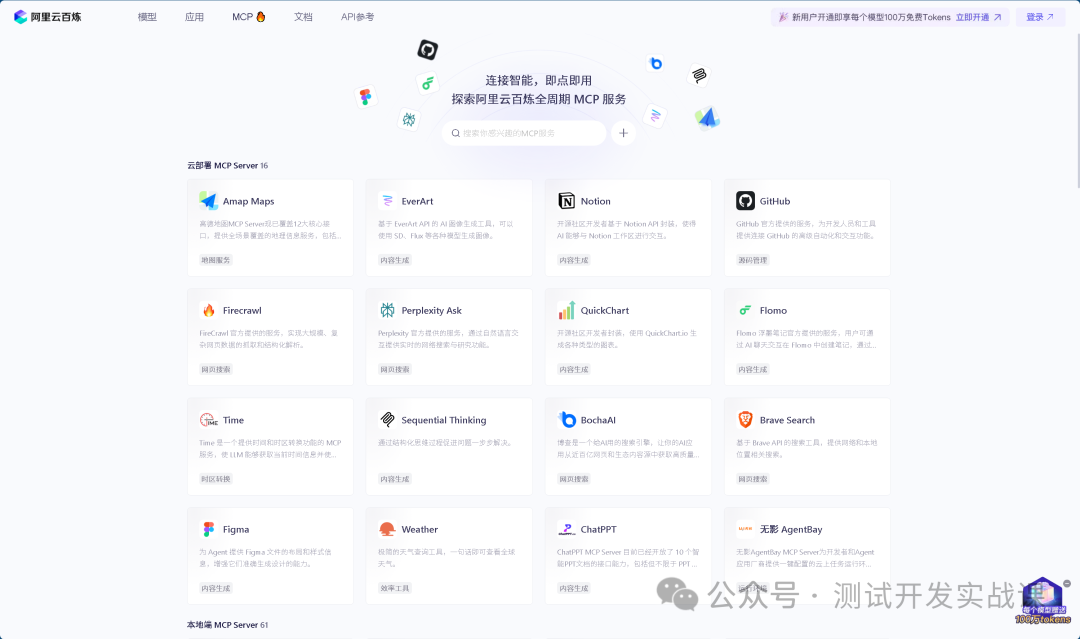Click the ChatPPT card icon
1080x639 pixels.
click(x=566, y=529)
